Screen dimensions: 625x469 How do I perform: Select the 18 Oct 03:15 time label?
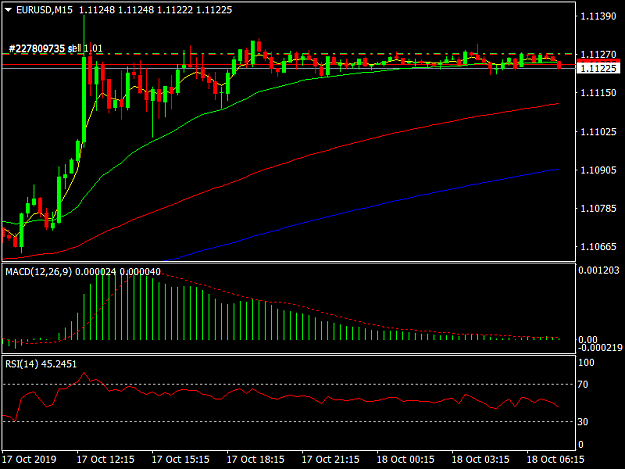click(x=480, y=459)
